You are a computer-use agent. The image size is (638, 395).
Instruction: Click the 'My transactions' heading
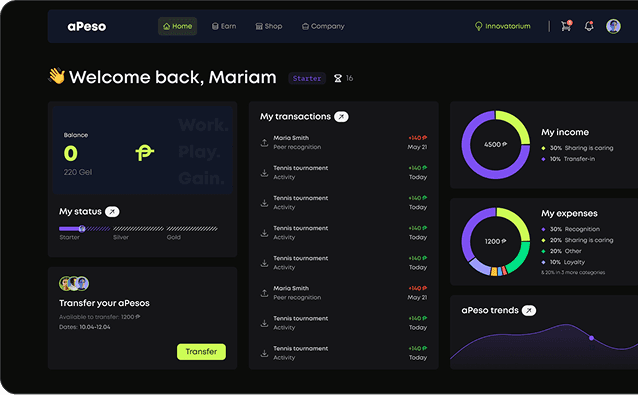pos(295,117)
